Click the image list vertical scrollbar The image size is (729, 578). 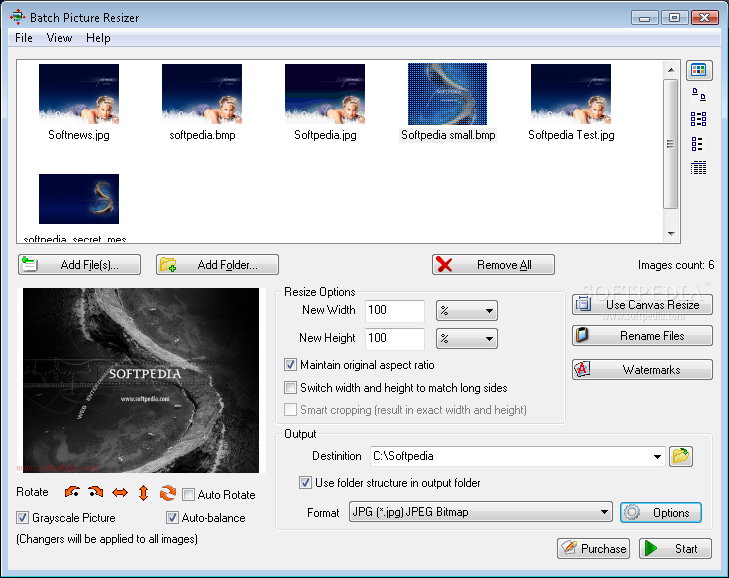(x=670, y=144)
